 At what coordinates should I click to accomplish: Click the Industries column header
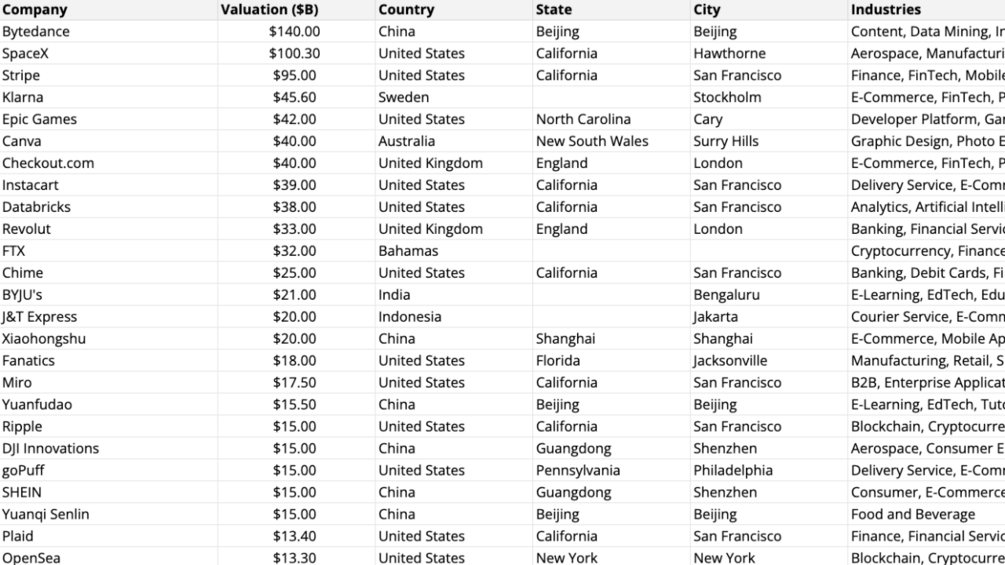pyautogui.click(x=926, y=10)
